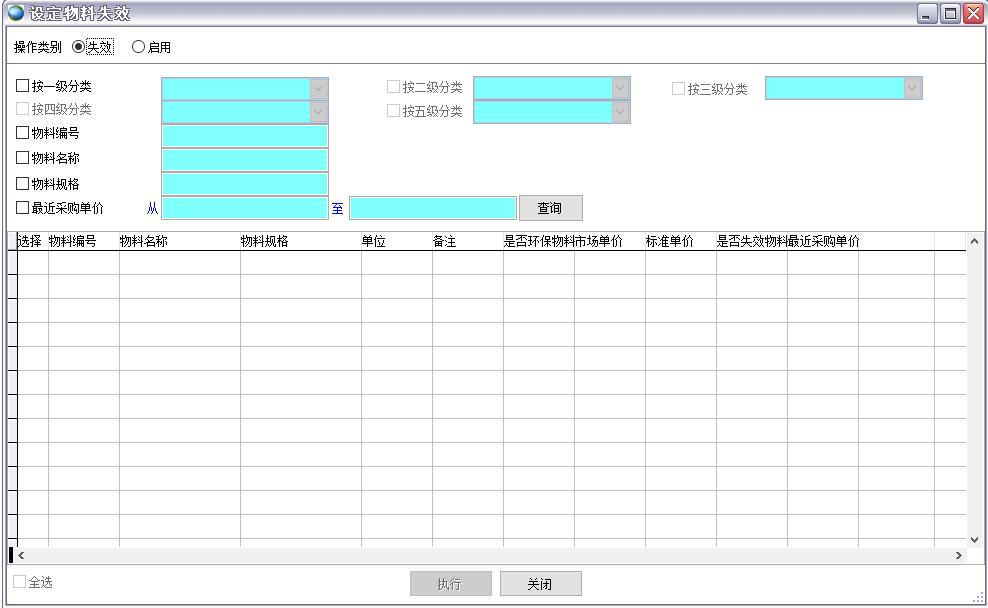This screenshot has height=608, width=988.
Task: Click the vertical scrollbar down arrow
Action: click(x=975, y=539)
